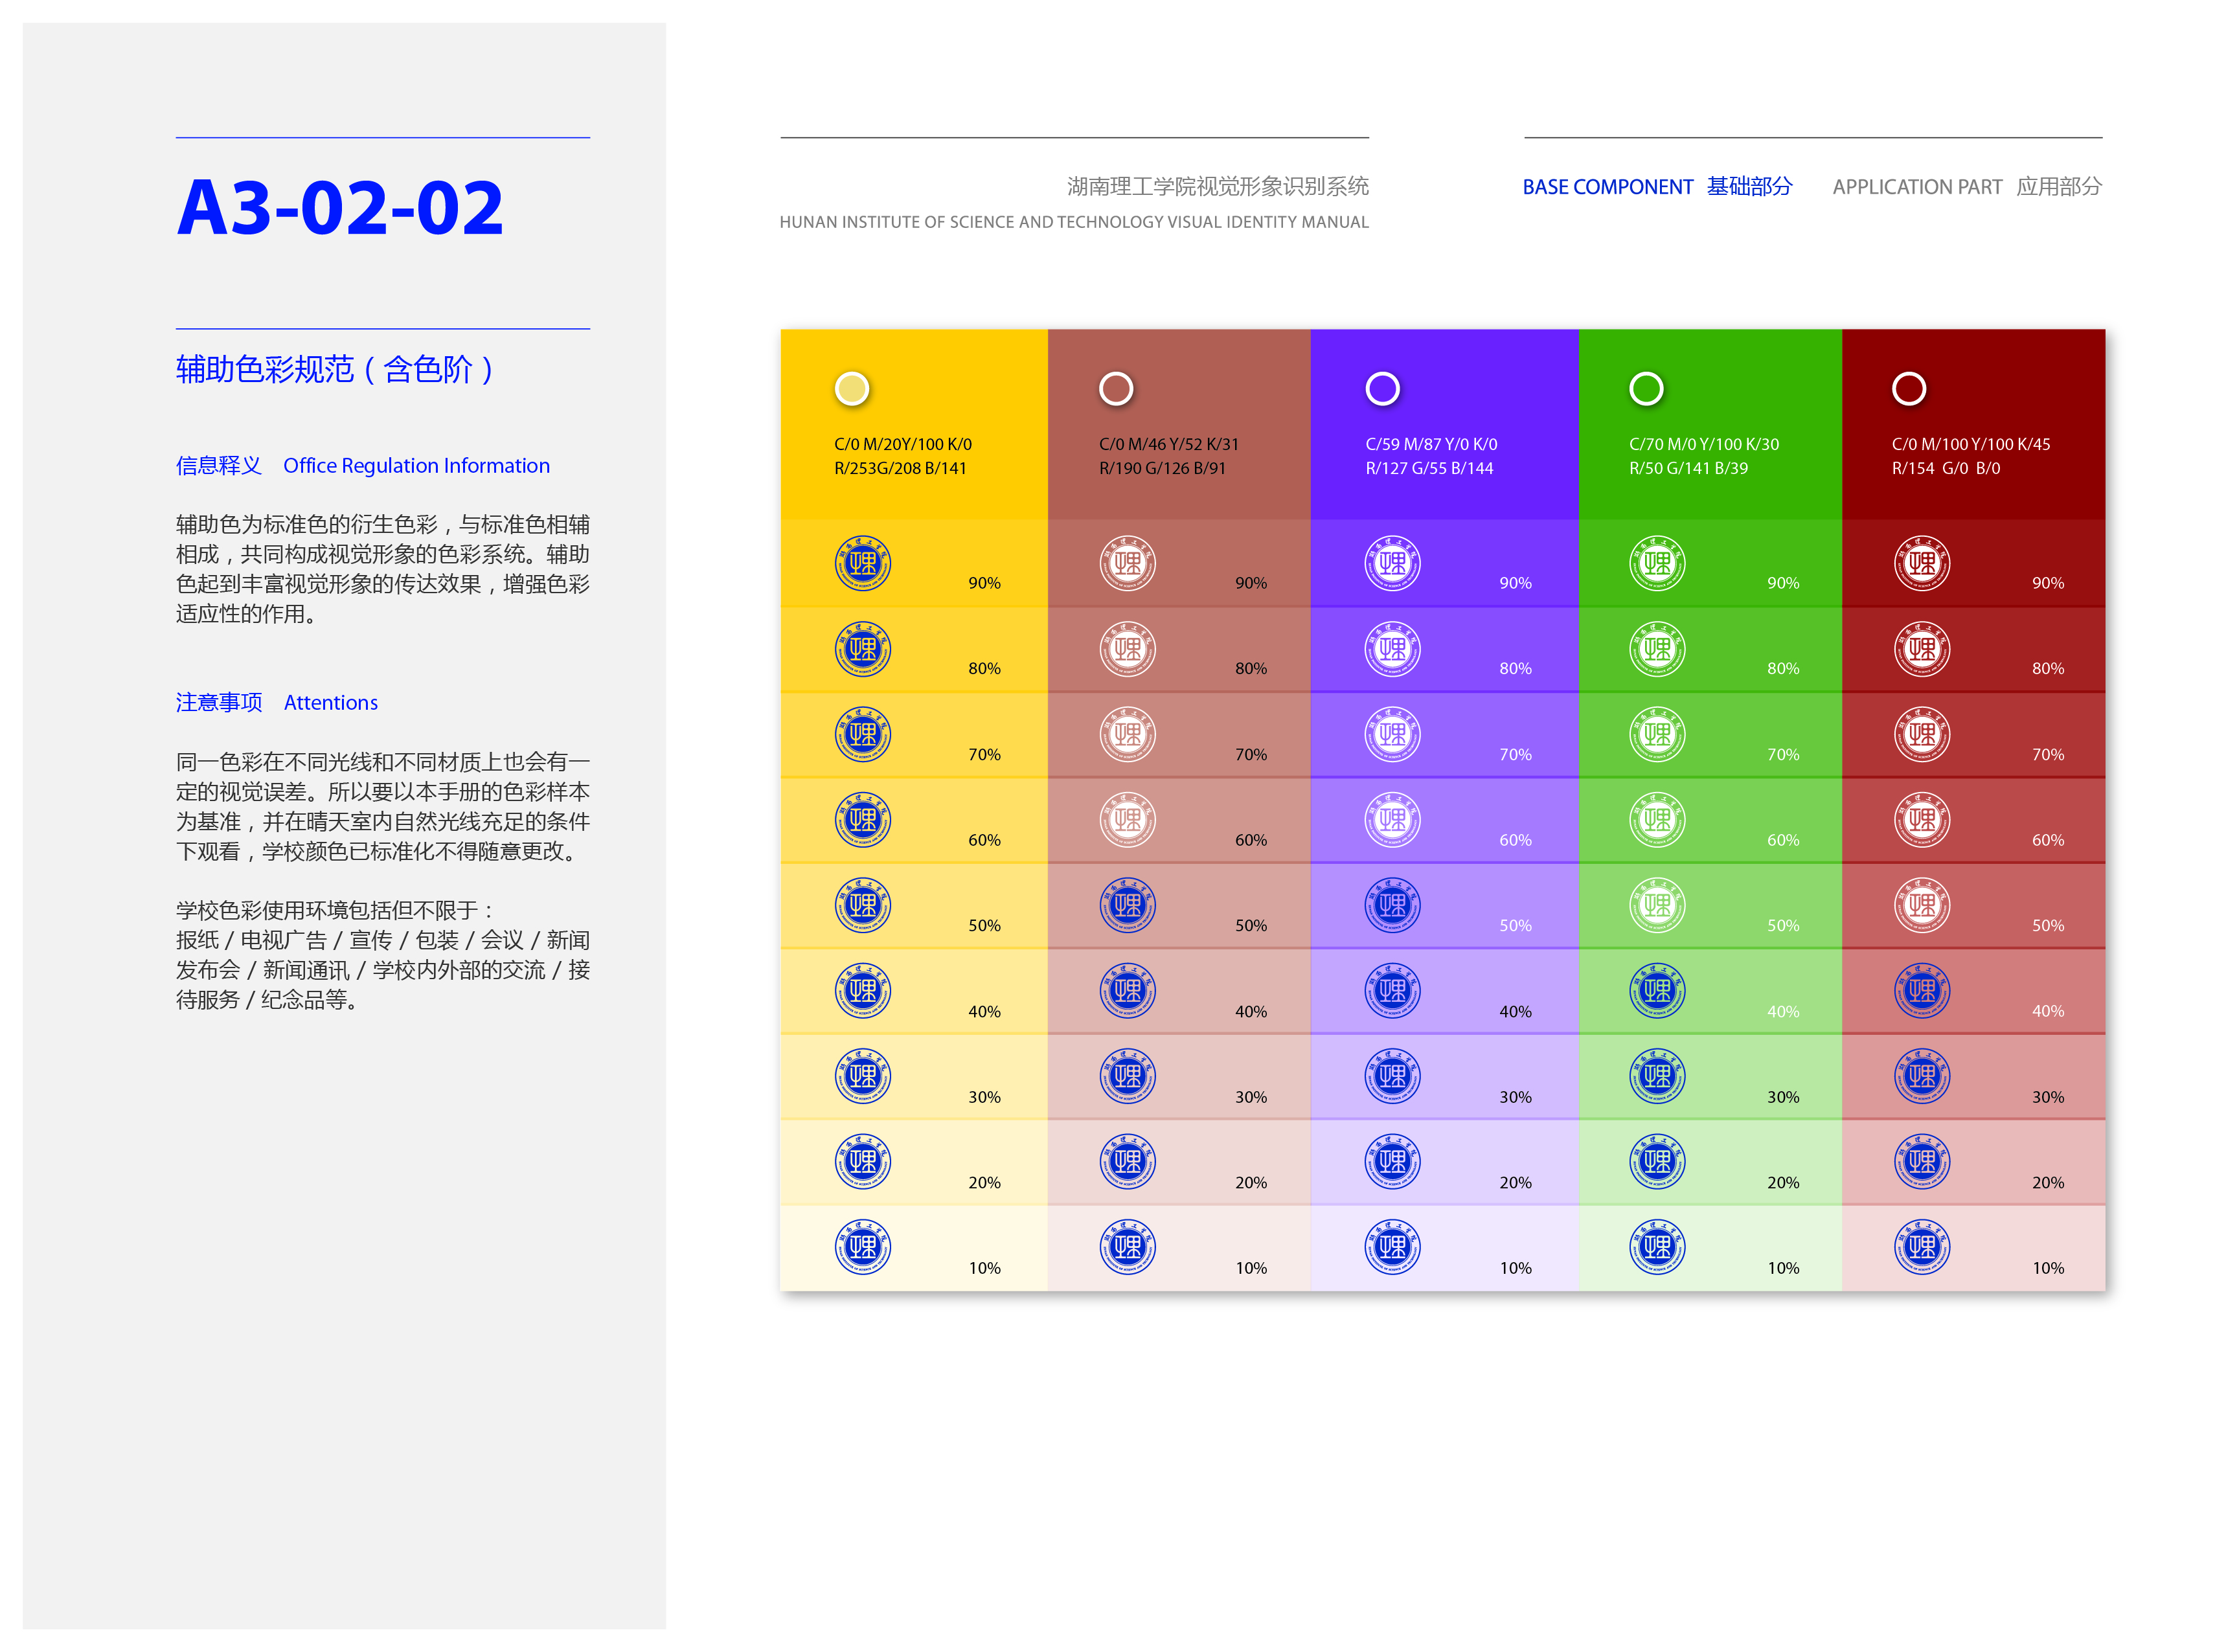Image resolution: width=2226 pixels, height=1652 pixels.
Task: Click the 辅助色彩规范（含色阶）title
Action: 335,369
